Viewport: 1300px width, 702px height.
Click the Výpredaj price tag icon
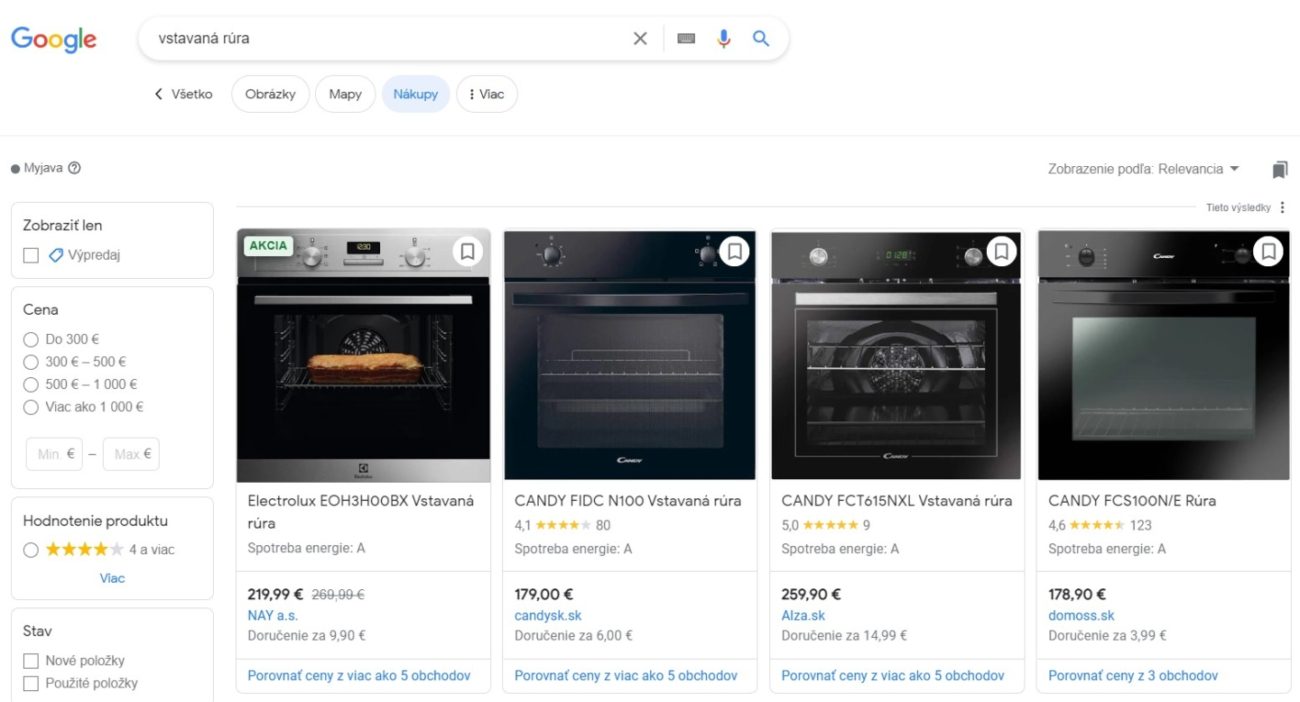pyautogui.click(x=56, y=255)
